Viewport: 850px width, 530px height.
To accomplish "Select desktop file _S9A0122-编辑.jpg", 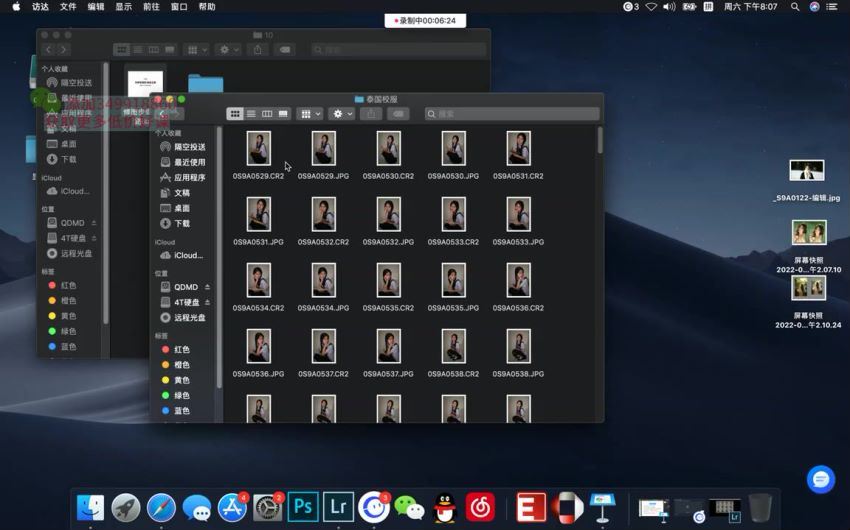I will pos(807,181).
